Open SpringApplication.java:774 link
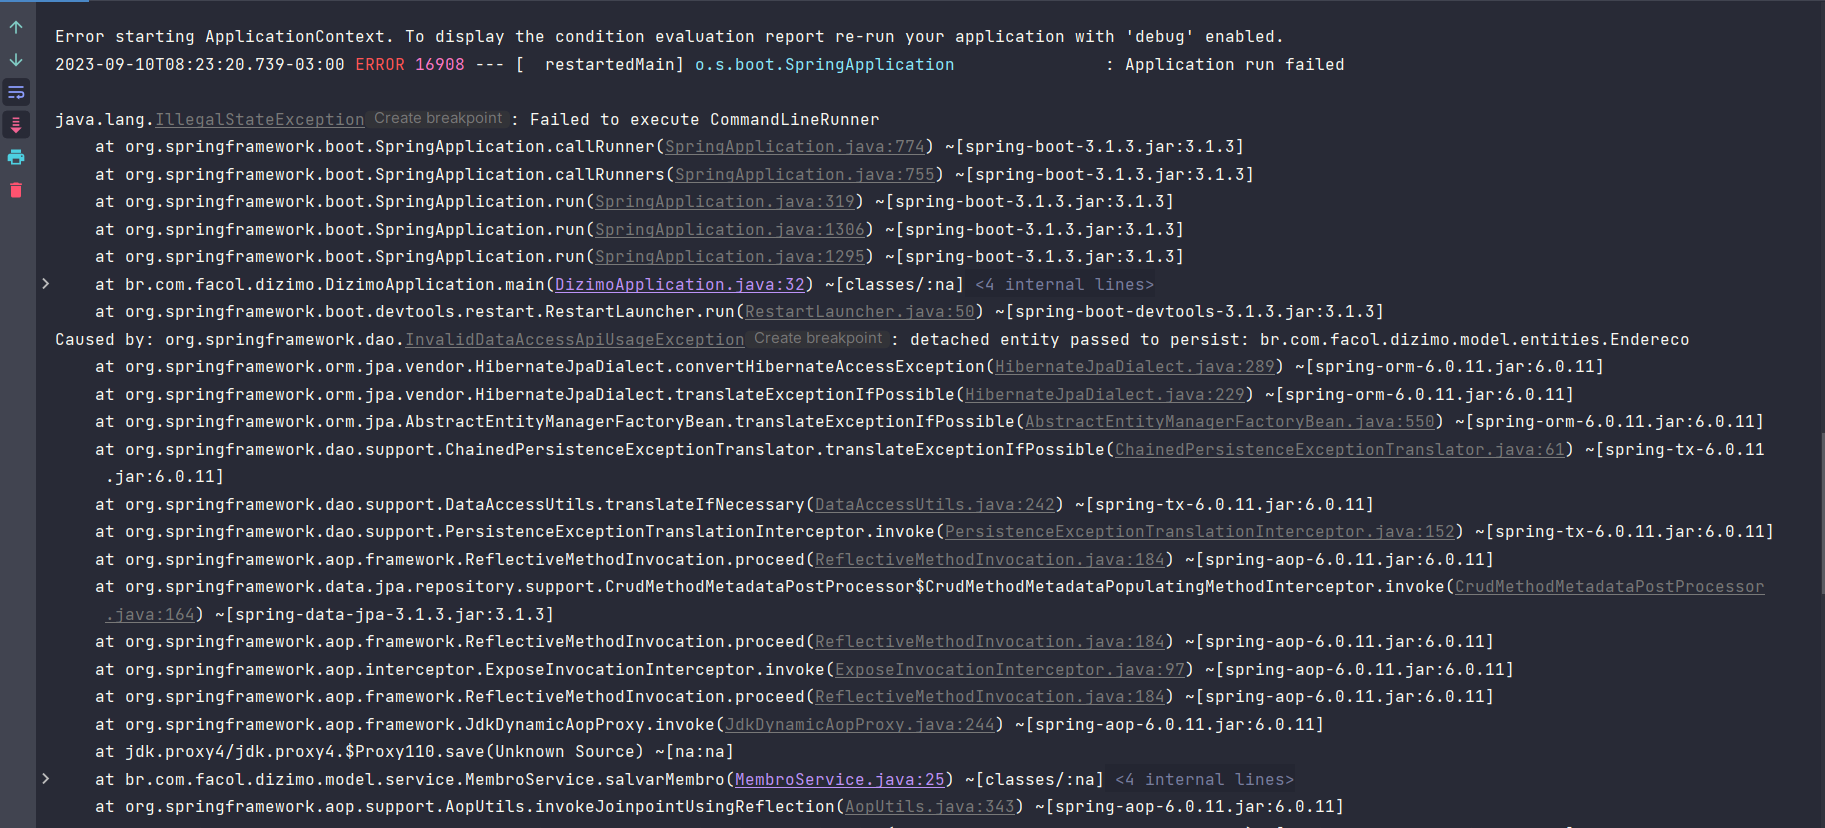Screen dimensions: 1825x828 tap(795, 147)
